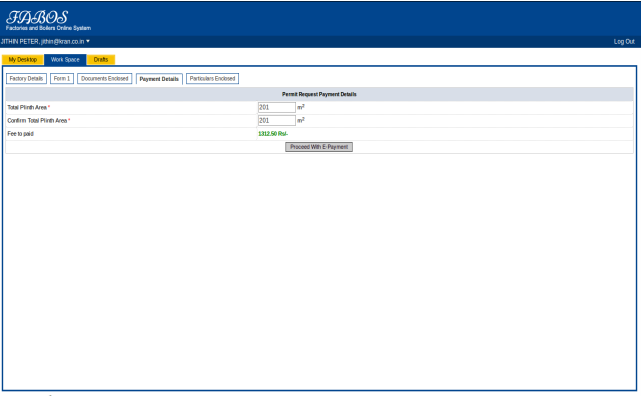Click Permit Request Payment Details heading
This screenshot has height=396, width=641.
point(319,94)
